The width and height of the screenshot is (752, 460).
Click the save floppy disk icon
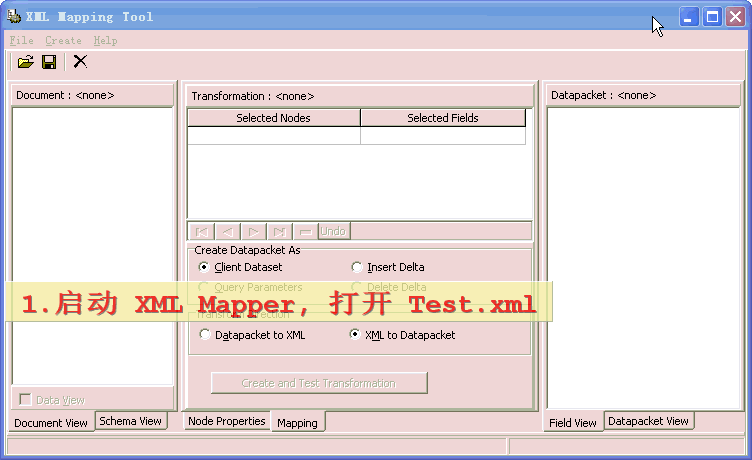click(x=49, y=62)
